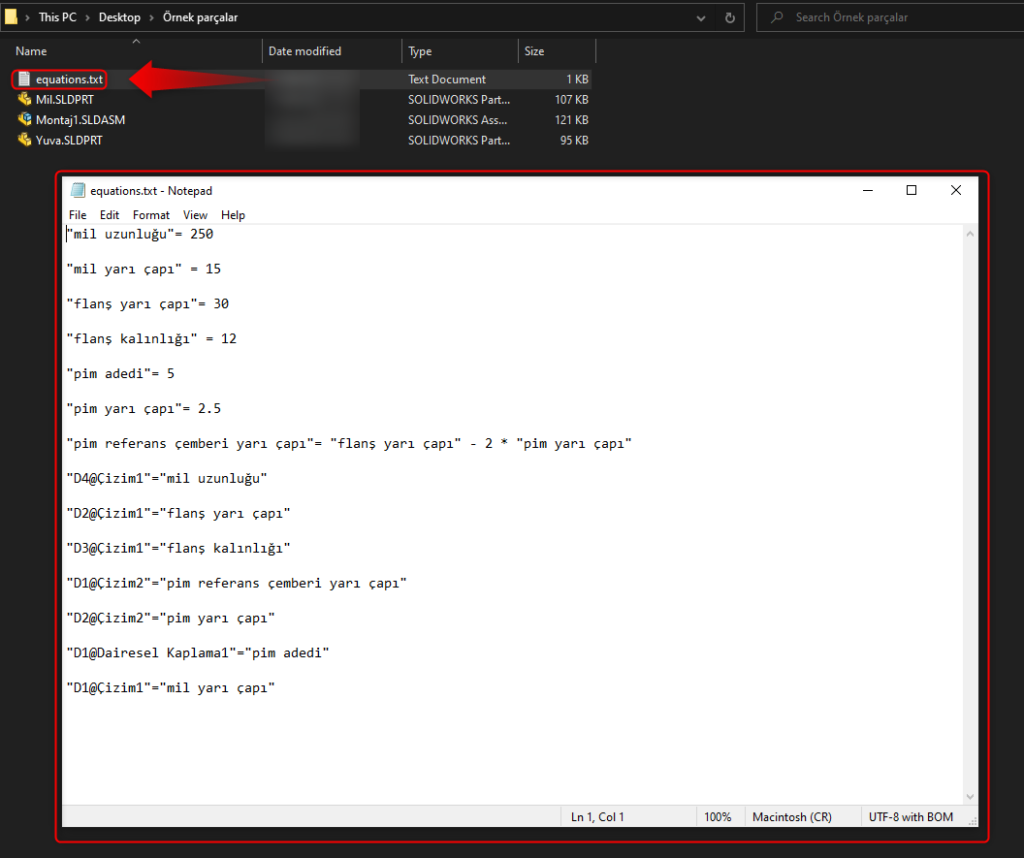Open the Notepad Help menu
The height and width of the screenshot is (858, 1024).
click(x=232, y=215)
